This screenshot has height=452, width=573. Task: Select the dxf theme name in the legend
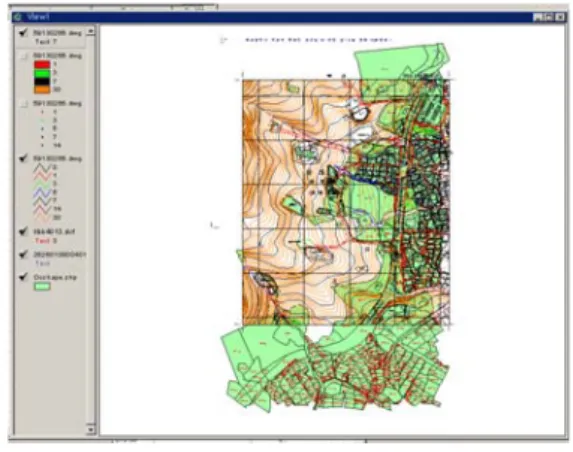(54, 231)
